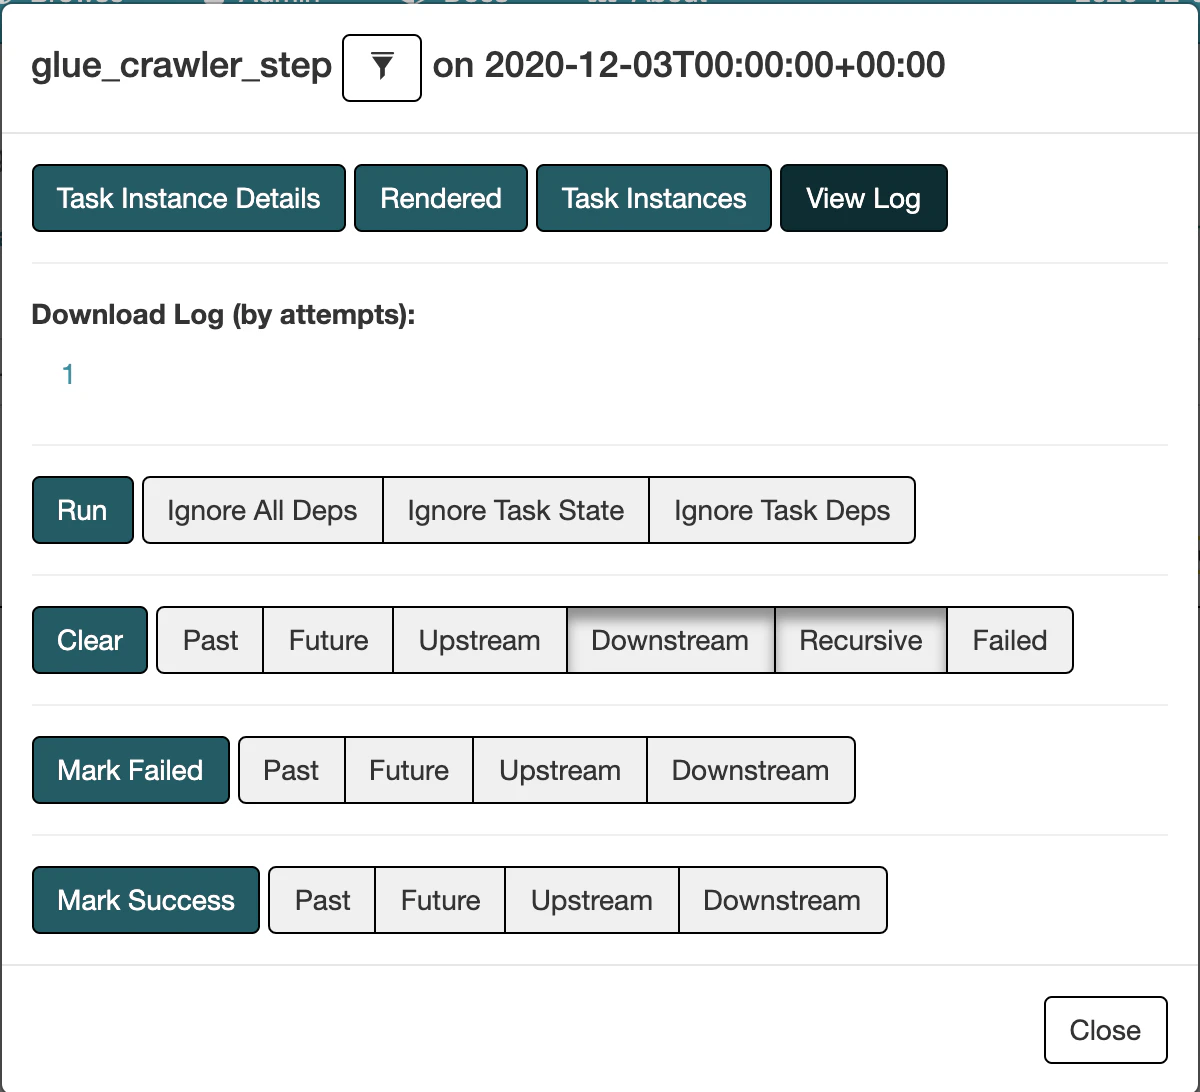Open View Log for this task
The image size is (1200, 1092).
pyautogui.click(x=863, y=198)
